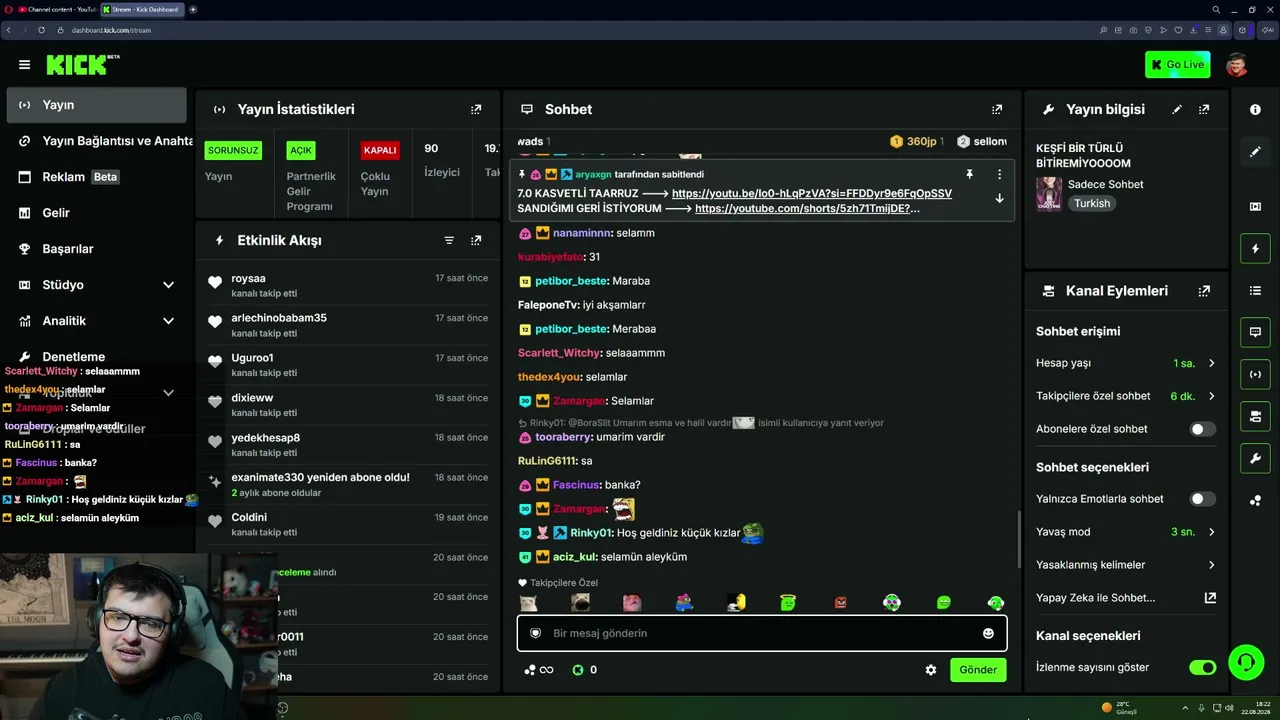Image resolution: width=1280 pixels, height=720 pixels.
Task: Click the Gönder send button
Action: (978, 670)
